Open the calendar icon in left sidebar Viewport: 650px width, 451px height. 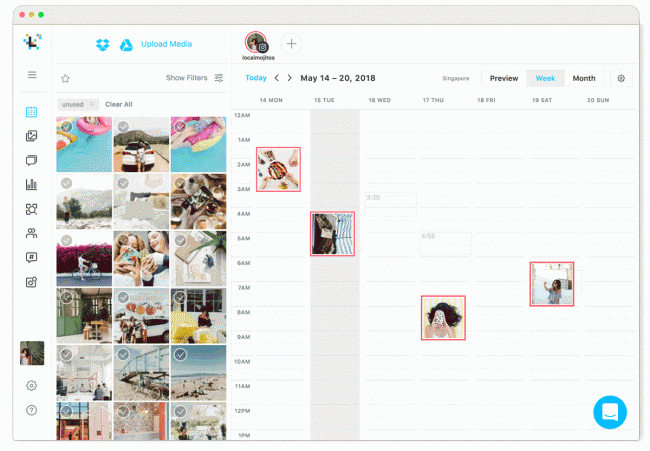(31, 111)
